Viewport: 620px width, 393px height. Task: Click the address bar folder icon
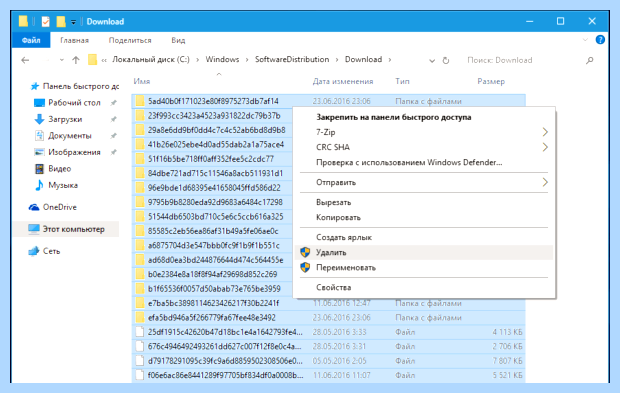92,60
